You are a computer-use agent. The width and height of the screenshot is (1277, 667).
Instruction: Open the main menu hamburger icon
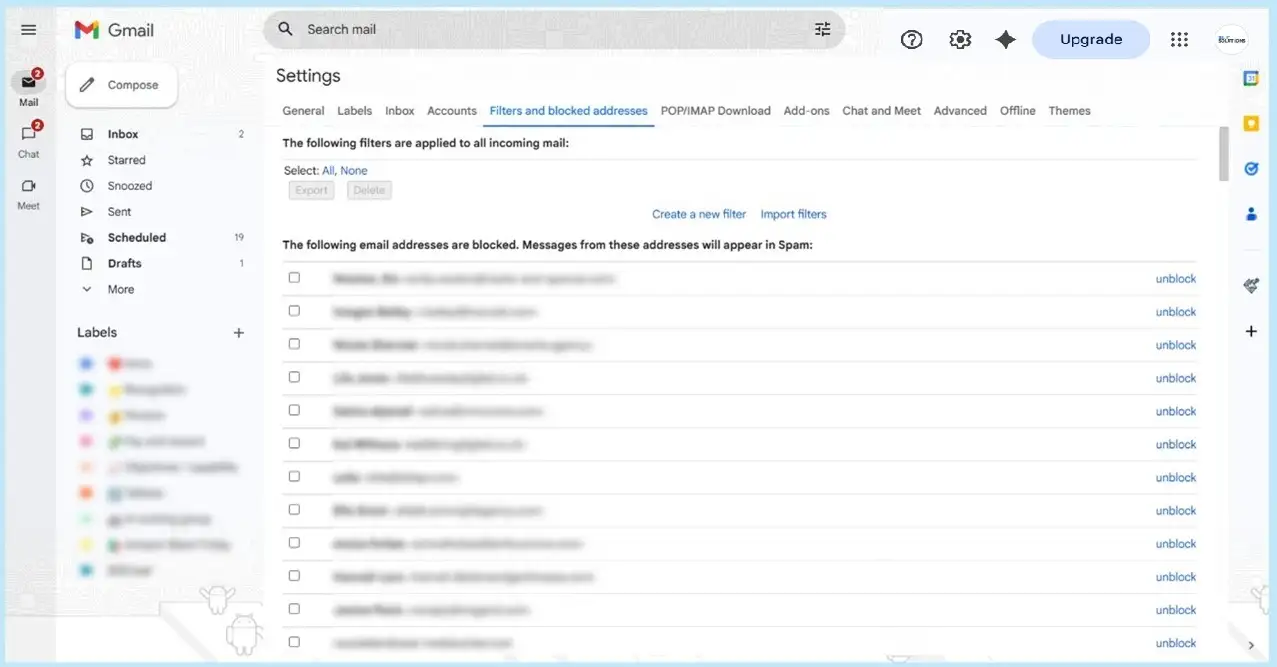pos(28,30)
